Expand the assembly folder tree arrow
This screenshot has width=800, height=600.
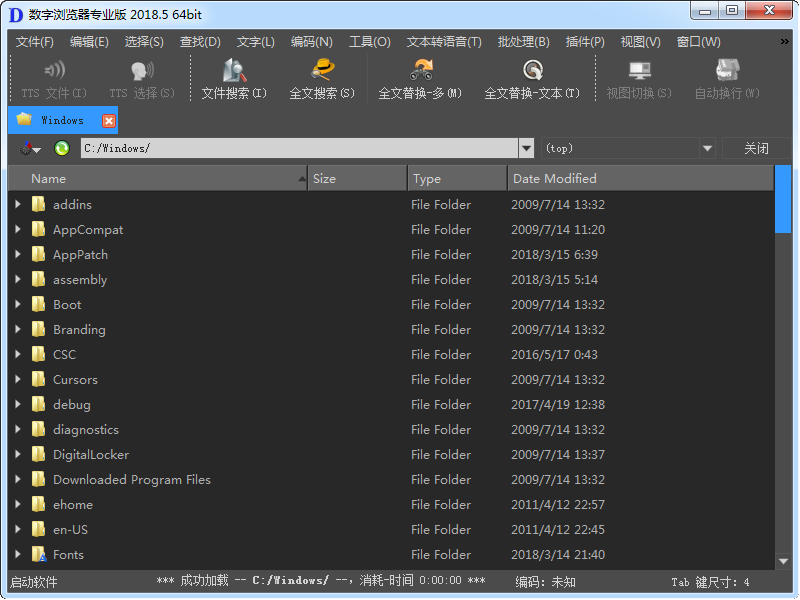18,279
